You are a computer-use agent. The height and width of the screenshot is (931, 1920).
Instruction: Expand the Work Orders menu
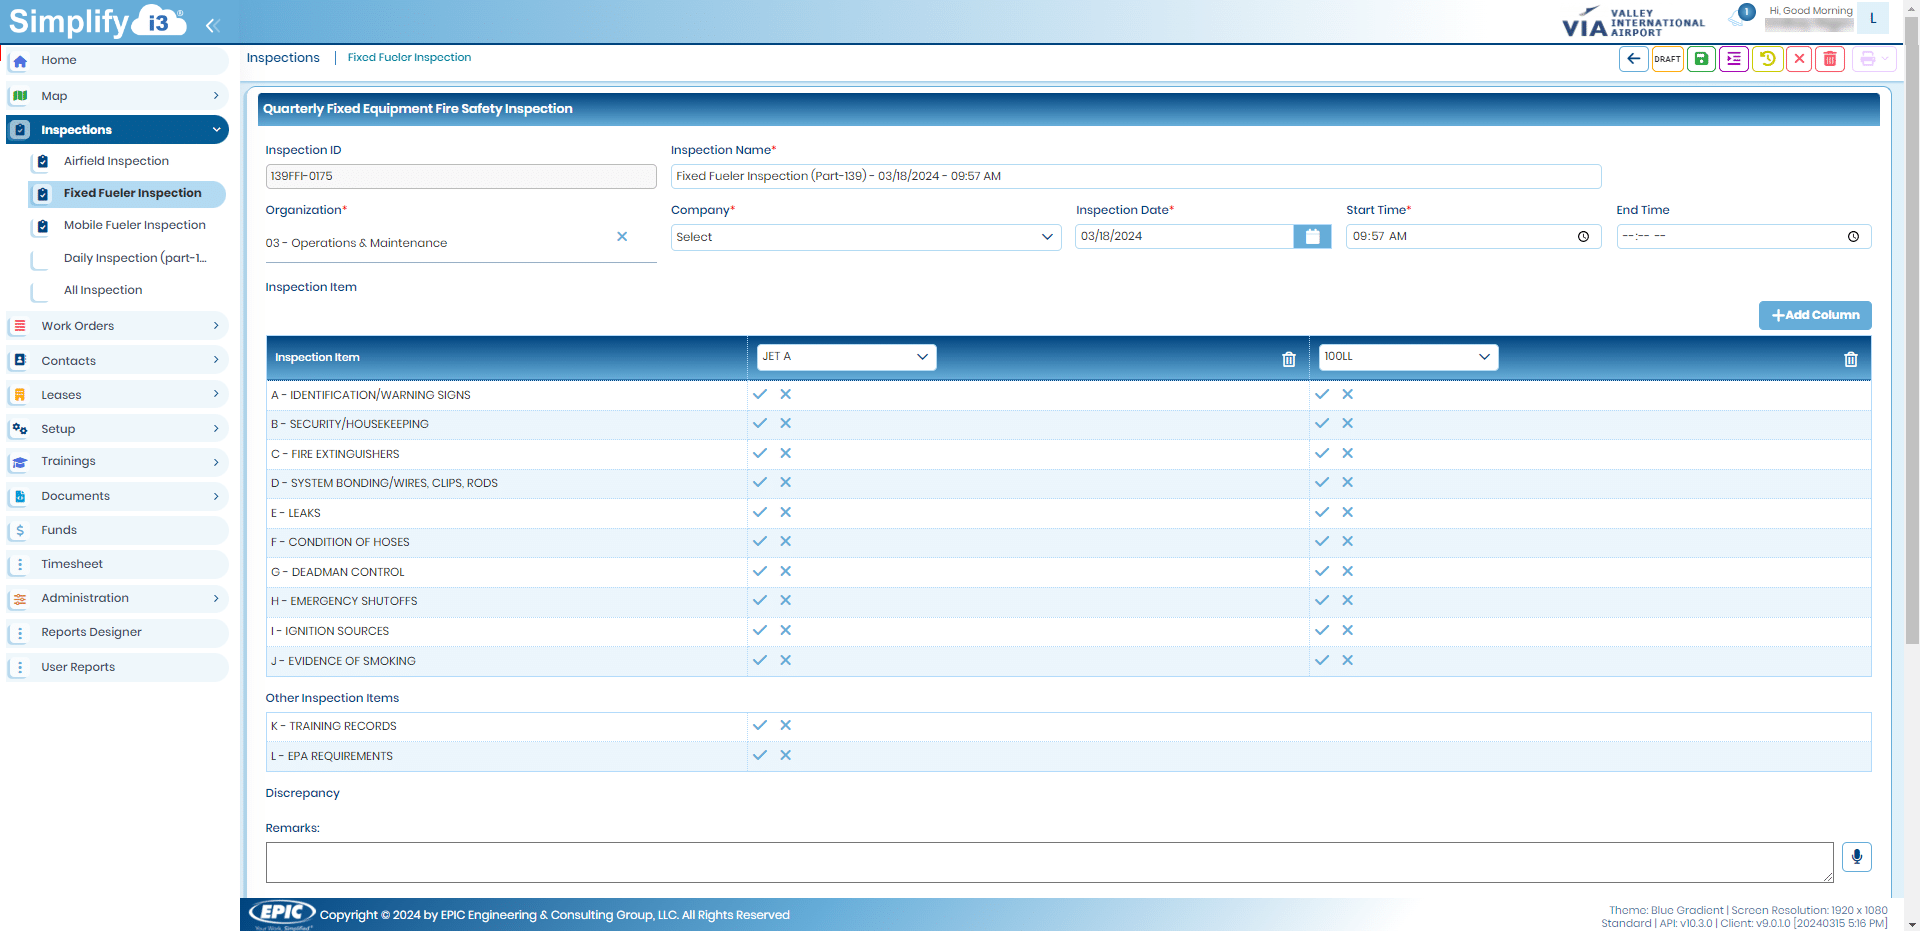[117, 326]
